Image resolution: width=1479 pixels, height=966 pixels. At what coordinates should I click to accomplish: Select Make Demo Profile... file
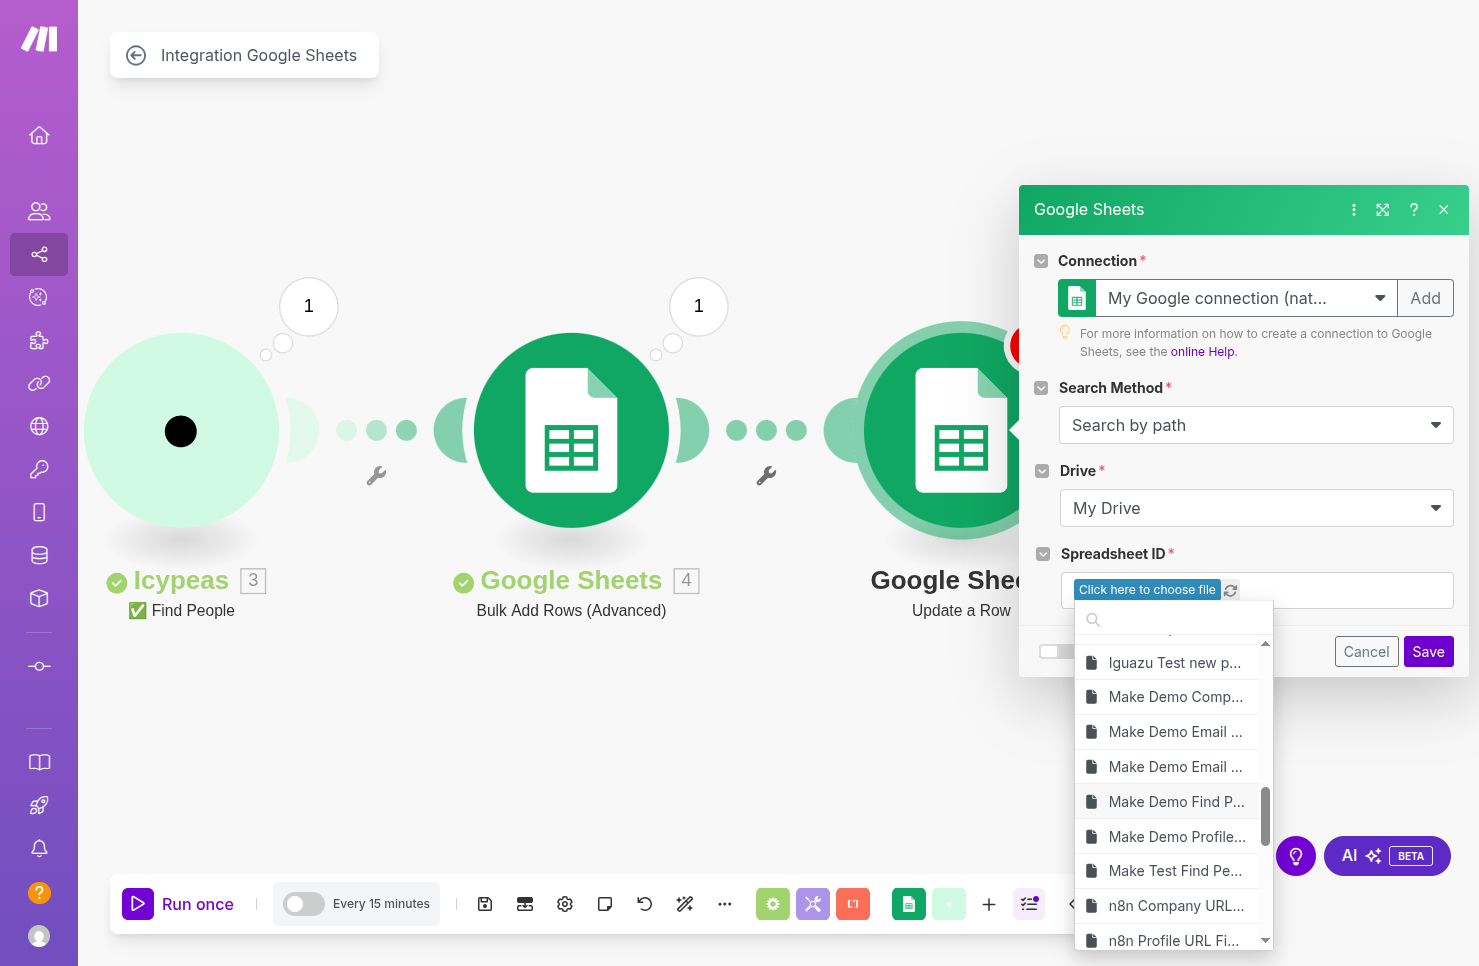(x=1166, y=837)
